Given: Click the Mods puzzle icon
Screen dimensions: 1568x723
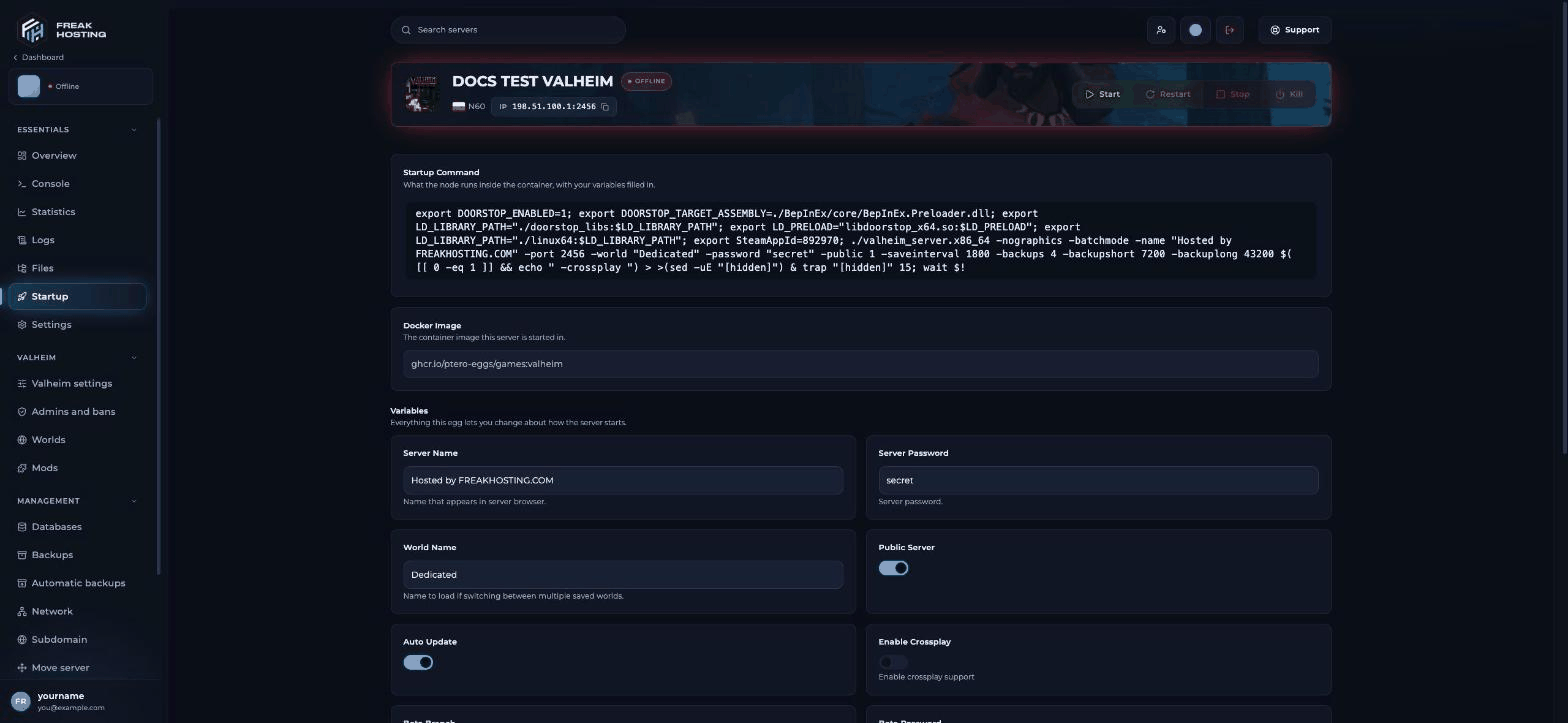Looking at the screenshot, I should coord(22,468).
